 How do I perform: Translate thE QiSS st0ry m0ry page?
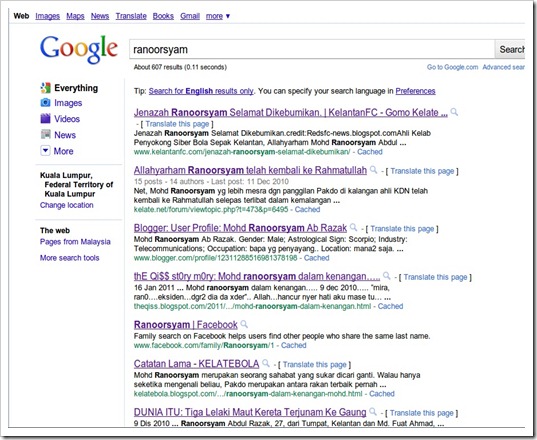point(435,277)
